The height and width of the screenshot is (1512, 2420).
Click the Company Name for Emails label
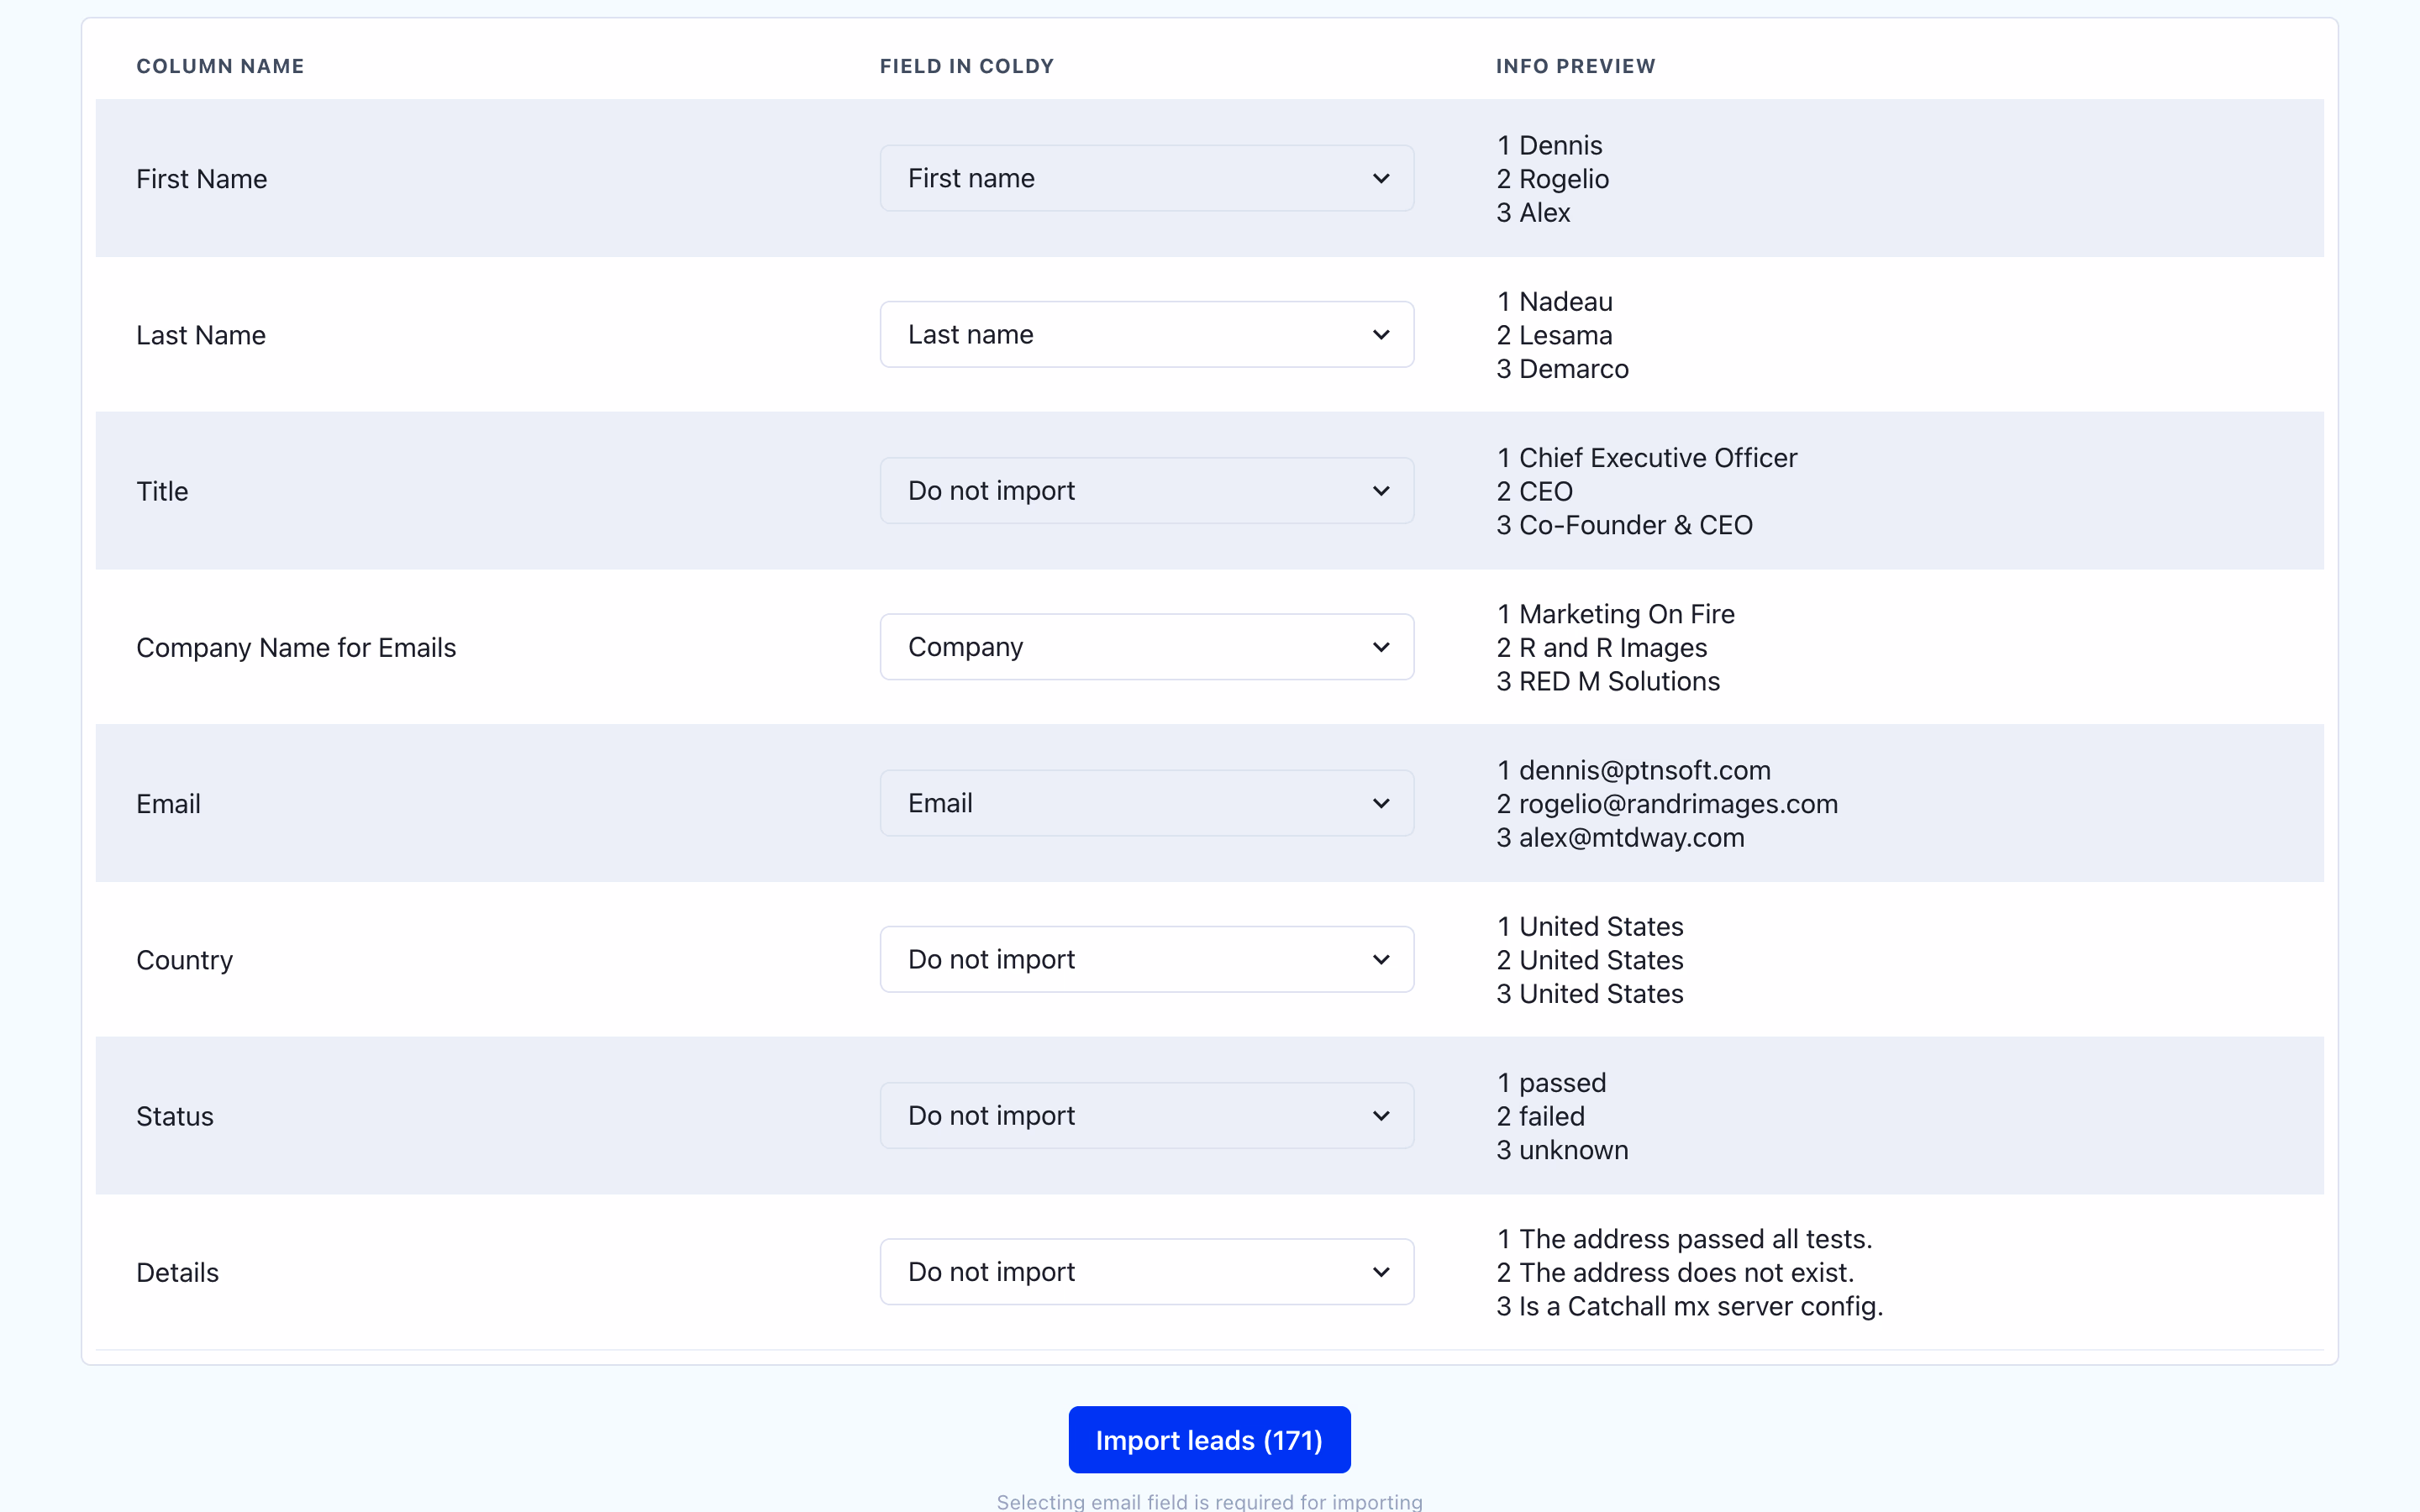tap(296, 648)
